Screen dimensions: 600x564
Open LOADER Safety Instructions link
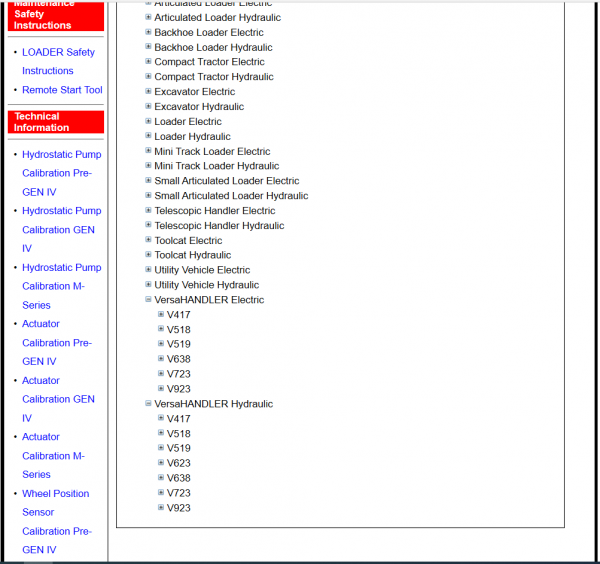point(58,61)
